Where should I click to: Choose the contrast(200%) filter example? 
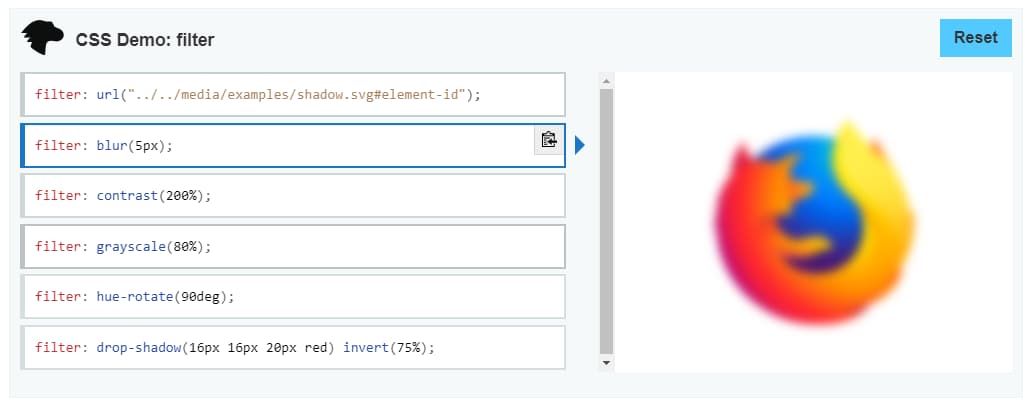[x=293, y=195]
